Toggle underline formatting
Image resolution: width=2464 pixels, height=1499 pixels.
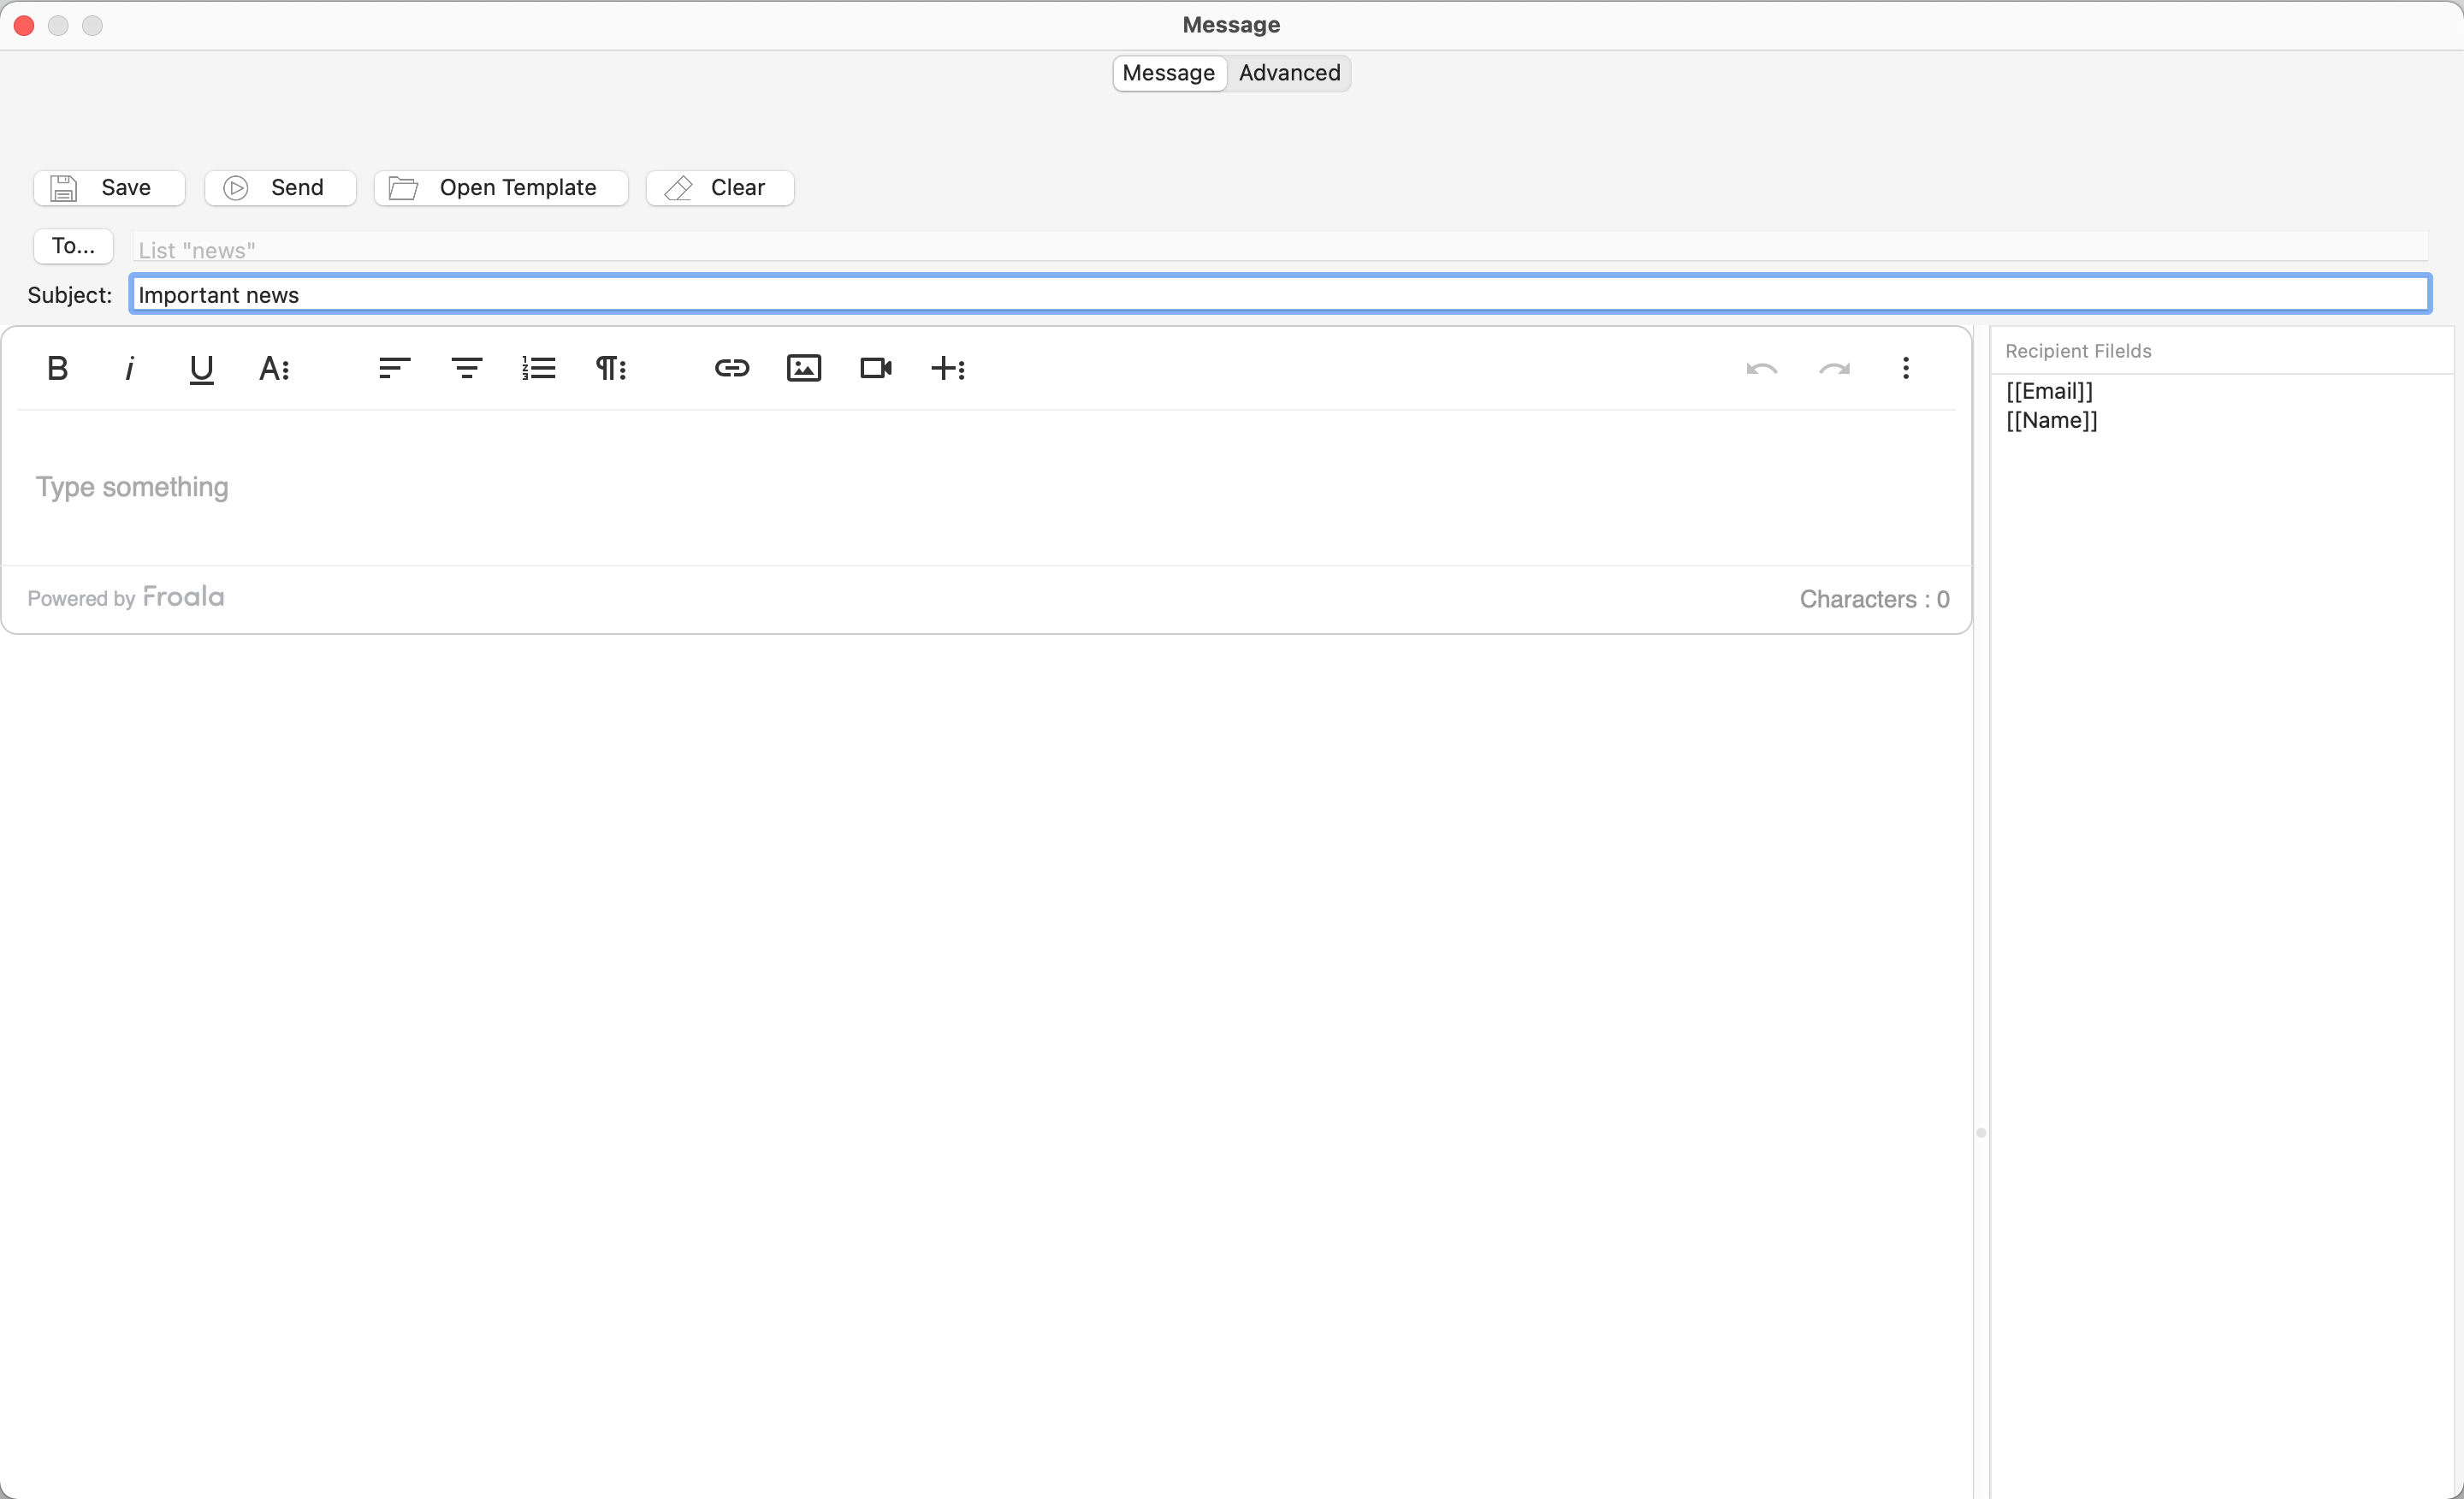pos(201,368)
